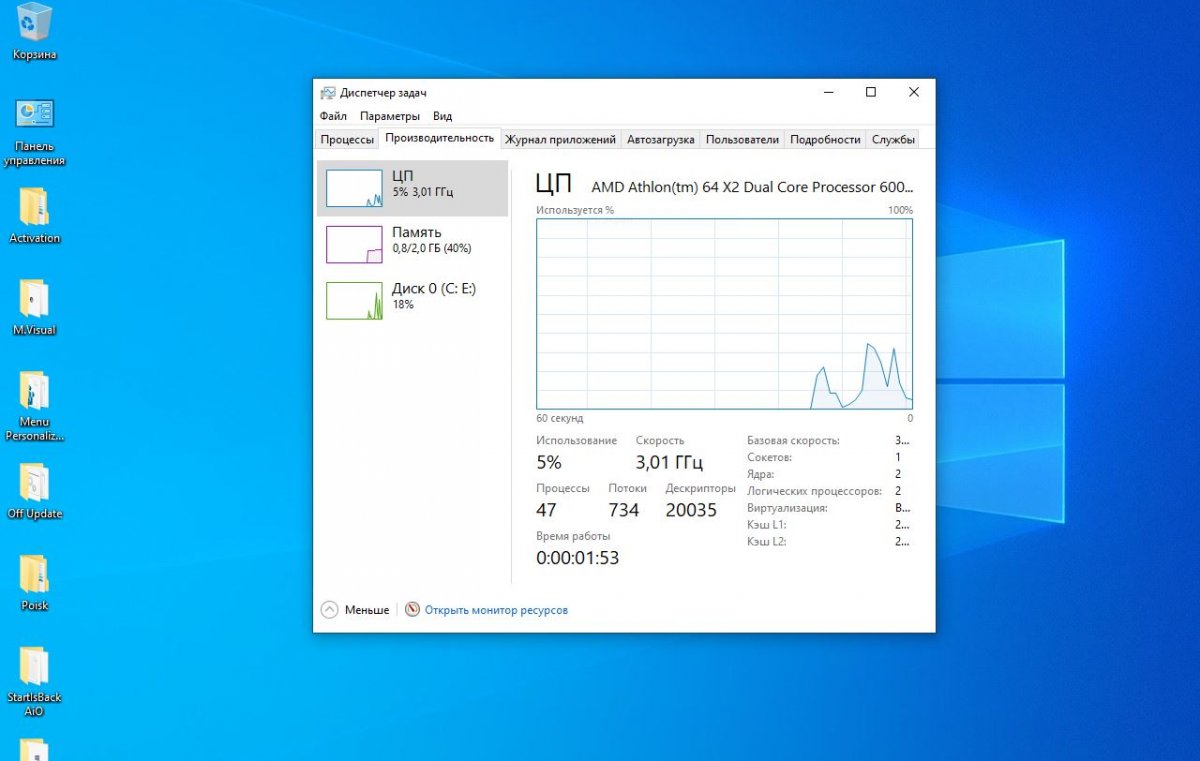The width and height of the screenshot is (1200, 761).
Task: Click the Дескрипторы value 20035
Action: pos(692,510)
